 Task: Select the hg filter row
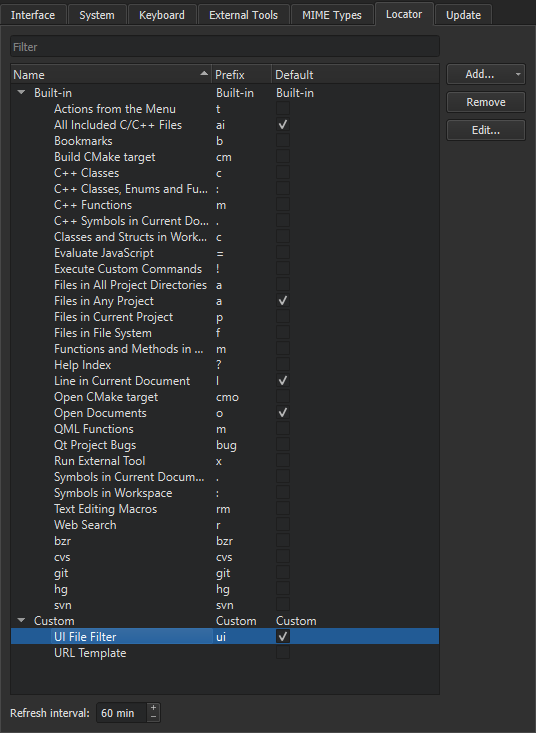[x=225, y=589]
